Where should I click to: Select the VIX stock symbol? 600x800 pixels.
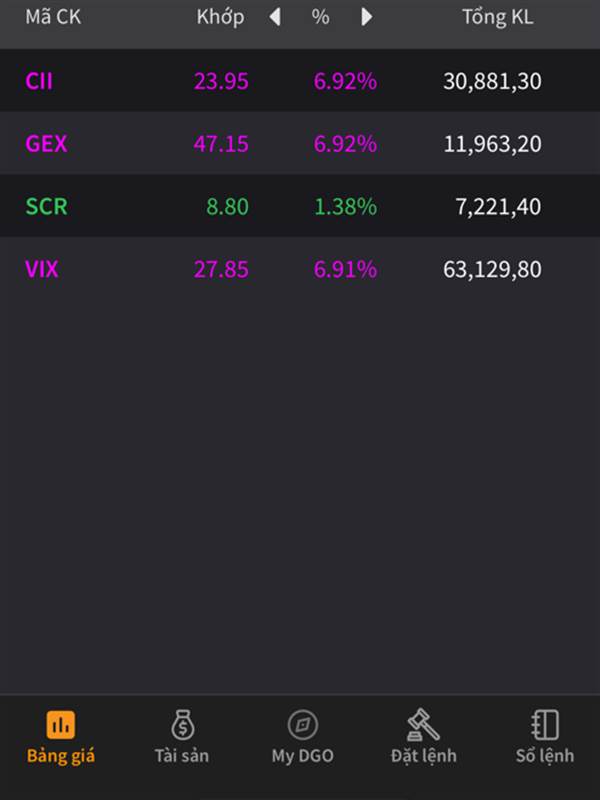[x=42, y=269]
